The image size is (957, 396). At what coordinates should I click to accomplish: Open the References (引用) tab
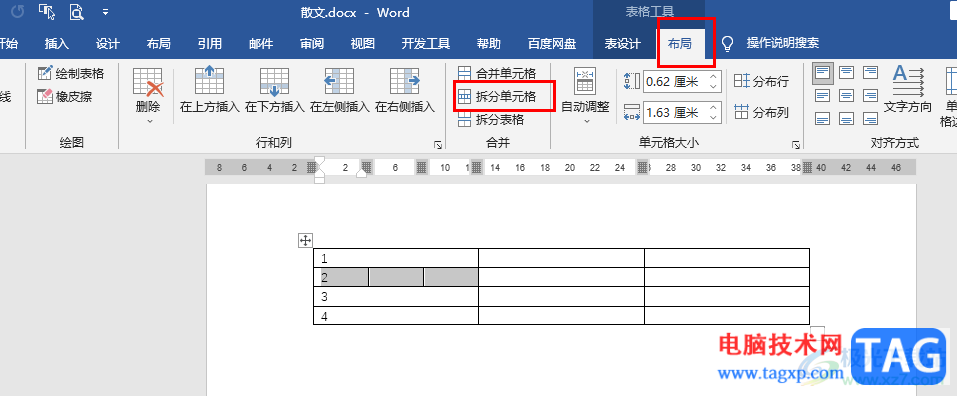click(x=210, y=43)
